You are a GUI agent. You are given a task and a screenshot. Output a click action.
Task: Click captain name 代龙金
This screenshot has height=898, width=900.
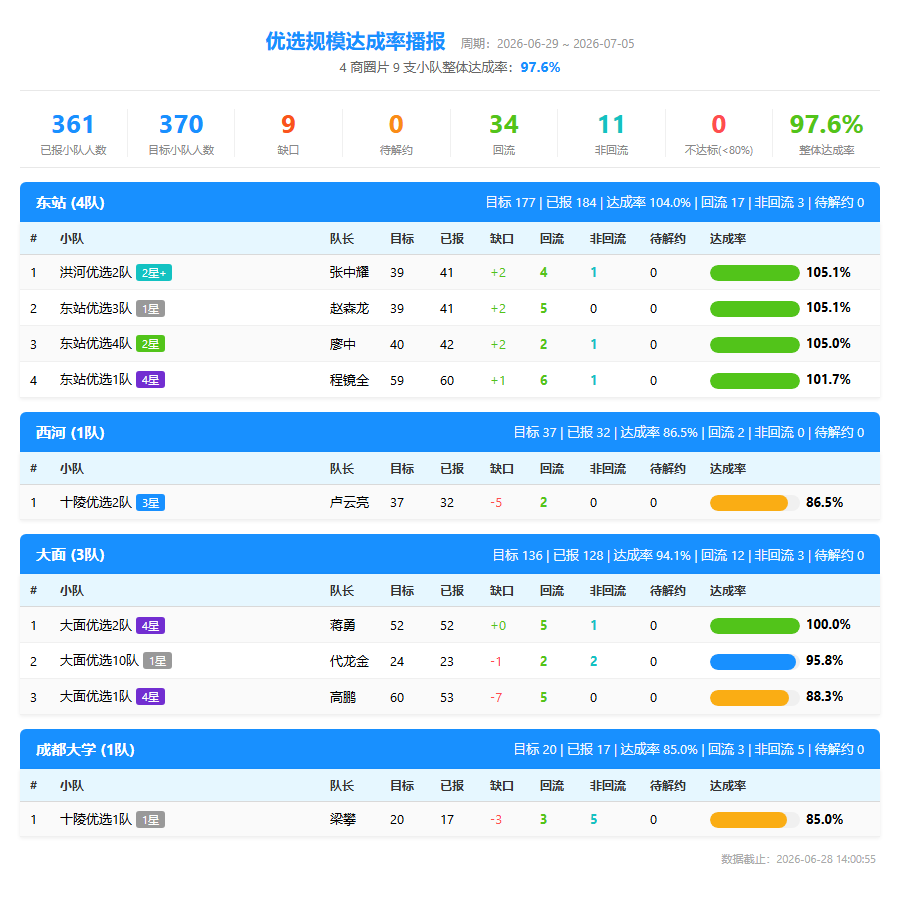pyautogui.click(x=349, y=662)
